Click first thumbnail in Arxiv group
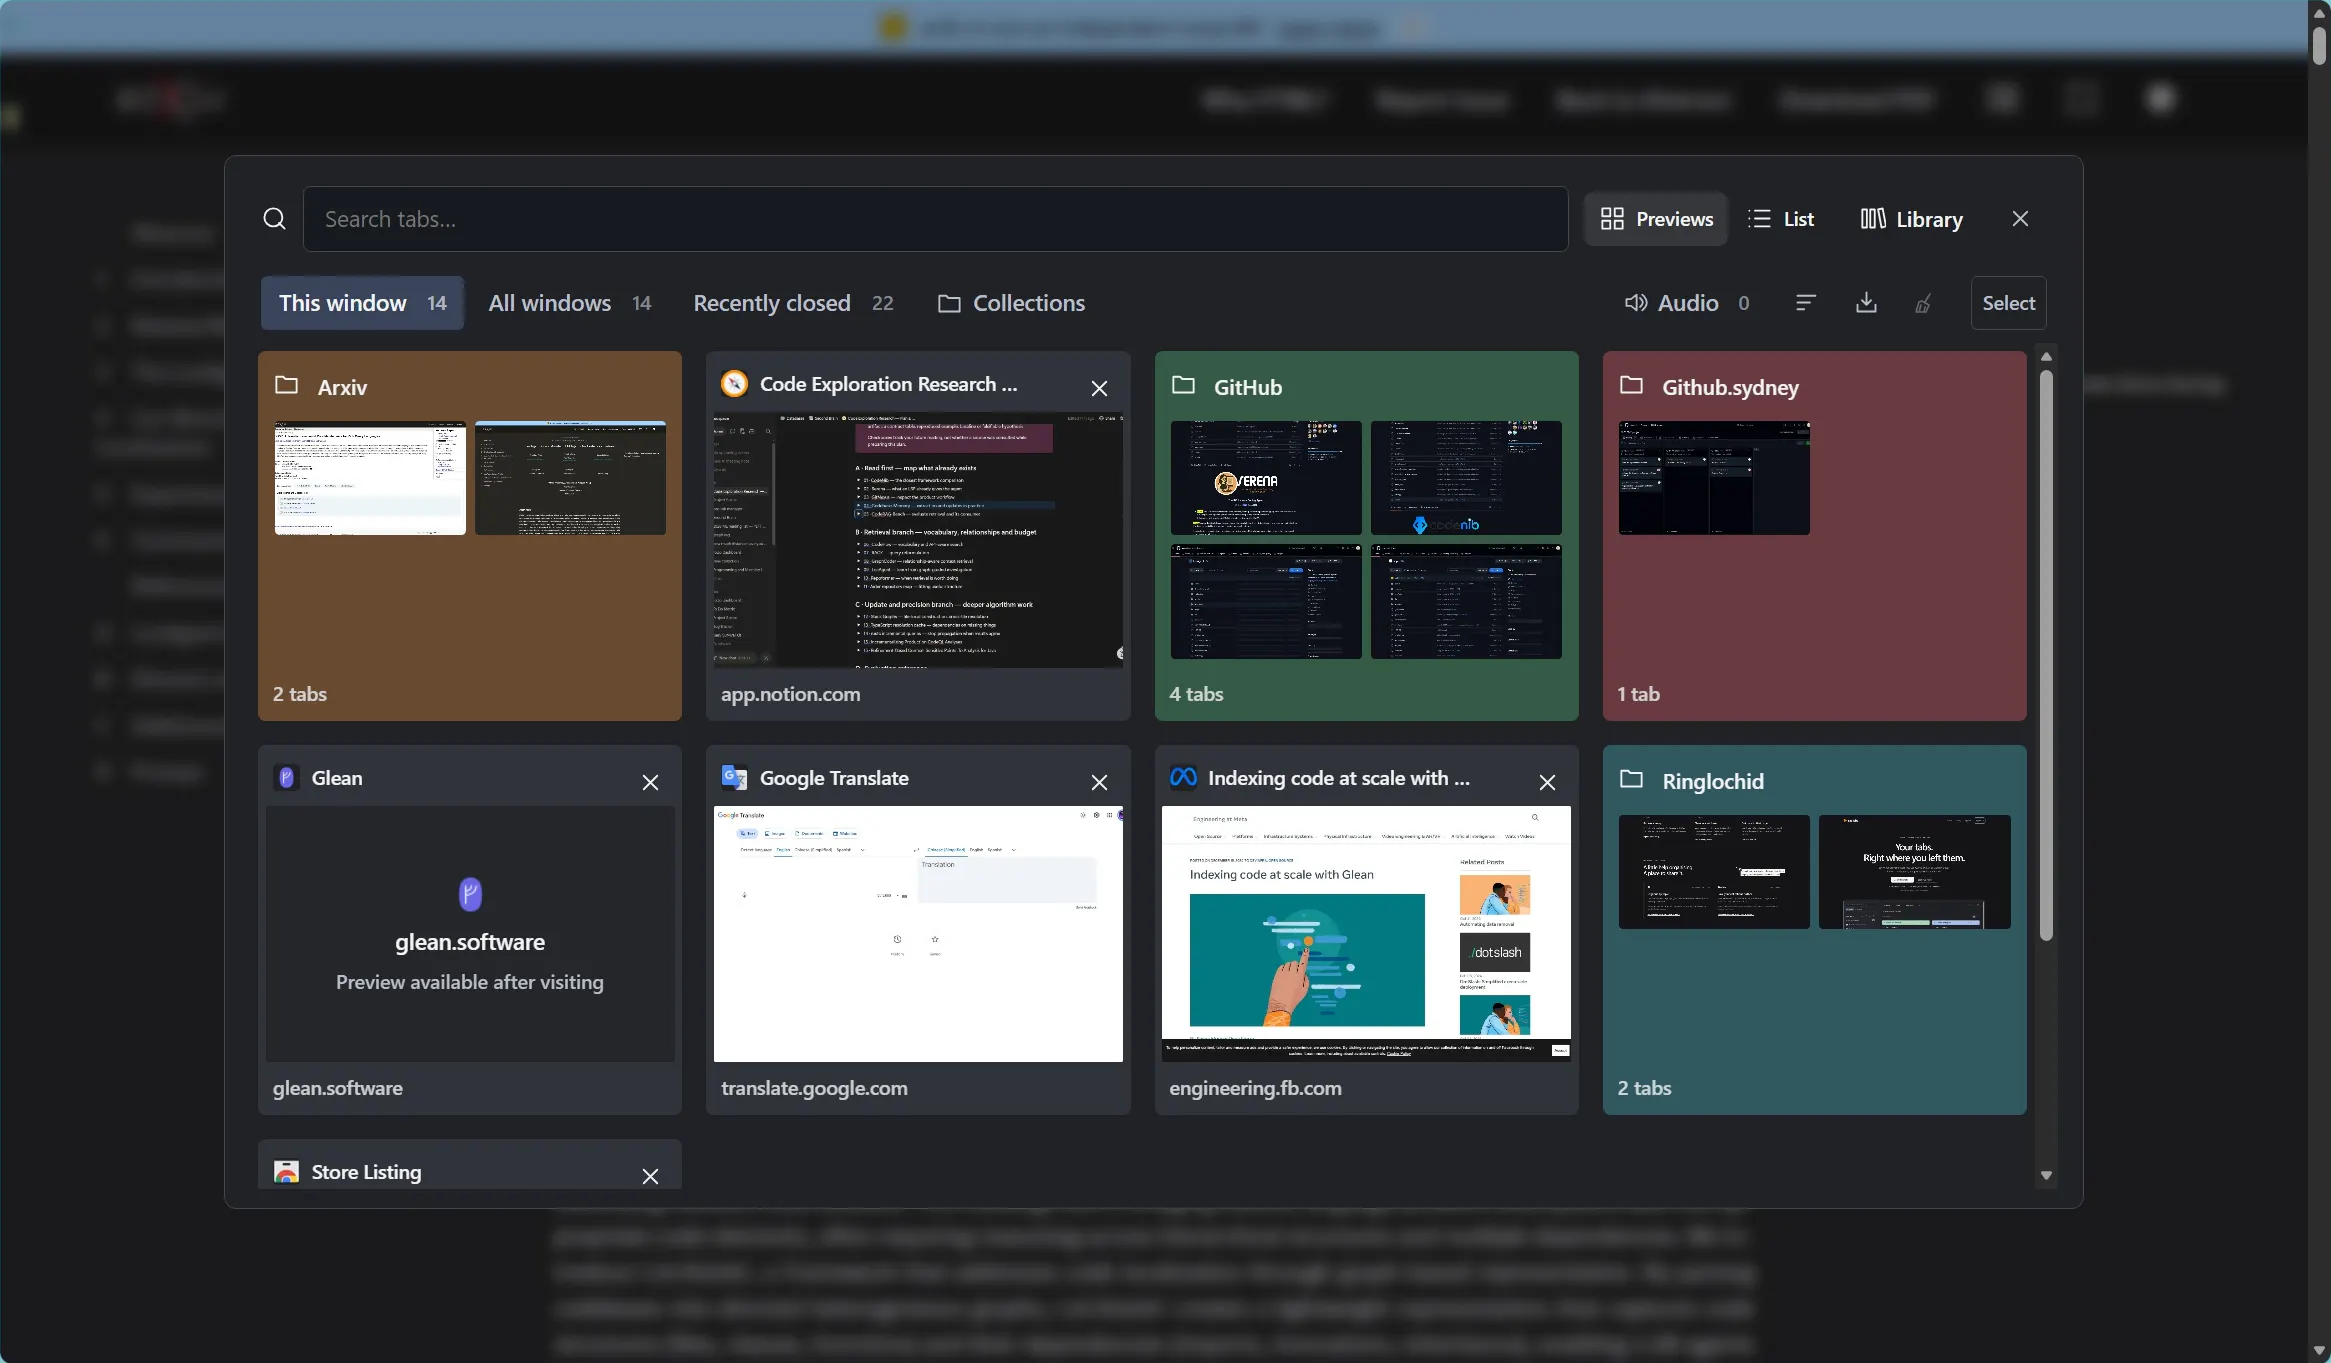2331x1363 pixels. (x=370, y=478)
